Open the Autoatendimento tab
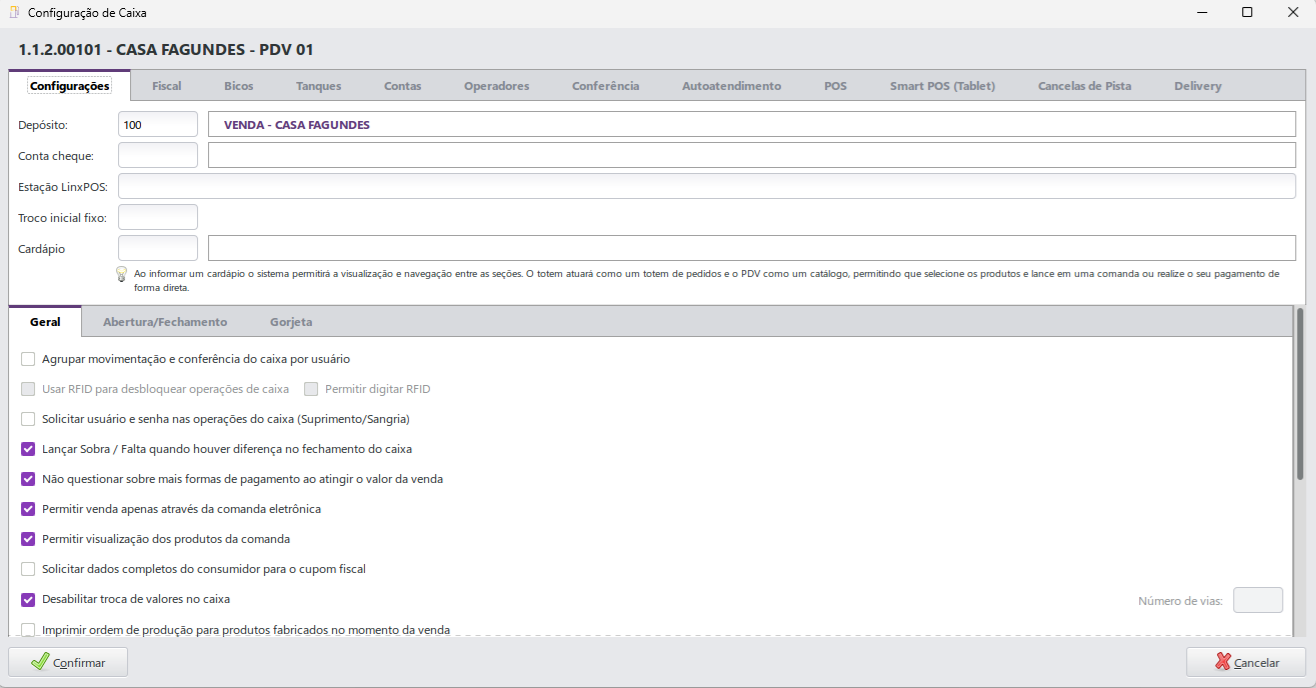 coord(732,86)
